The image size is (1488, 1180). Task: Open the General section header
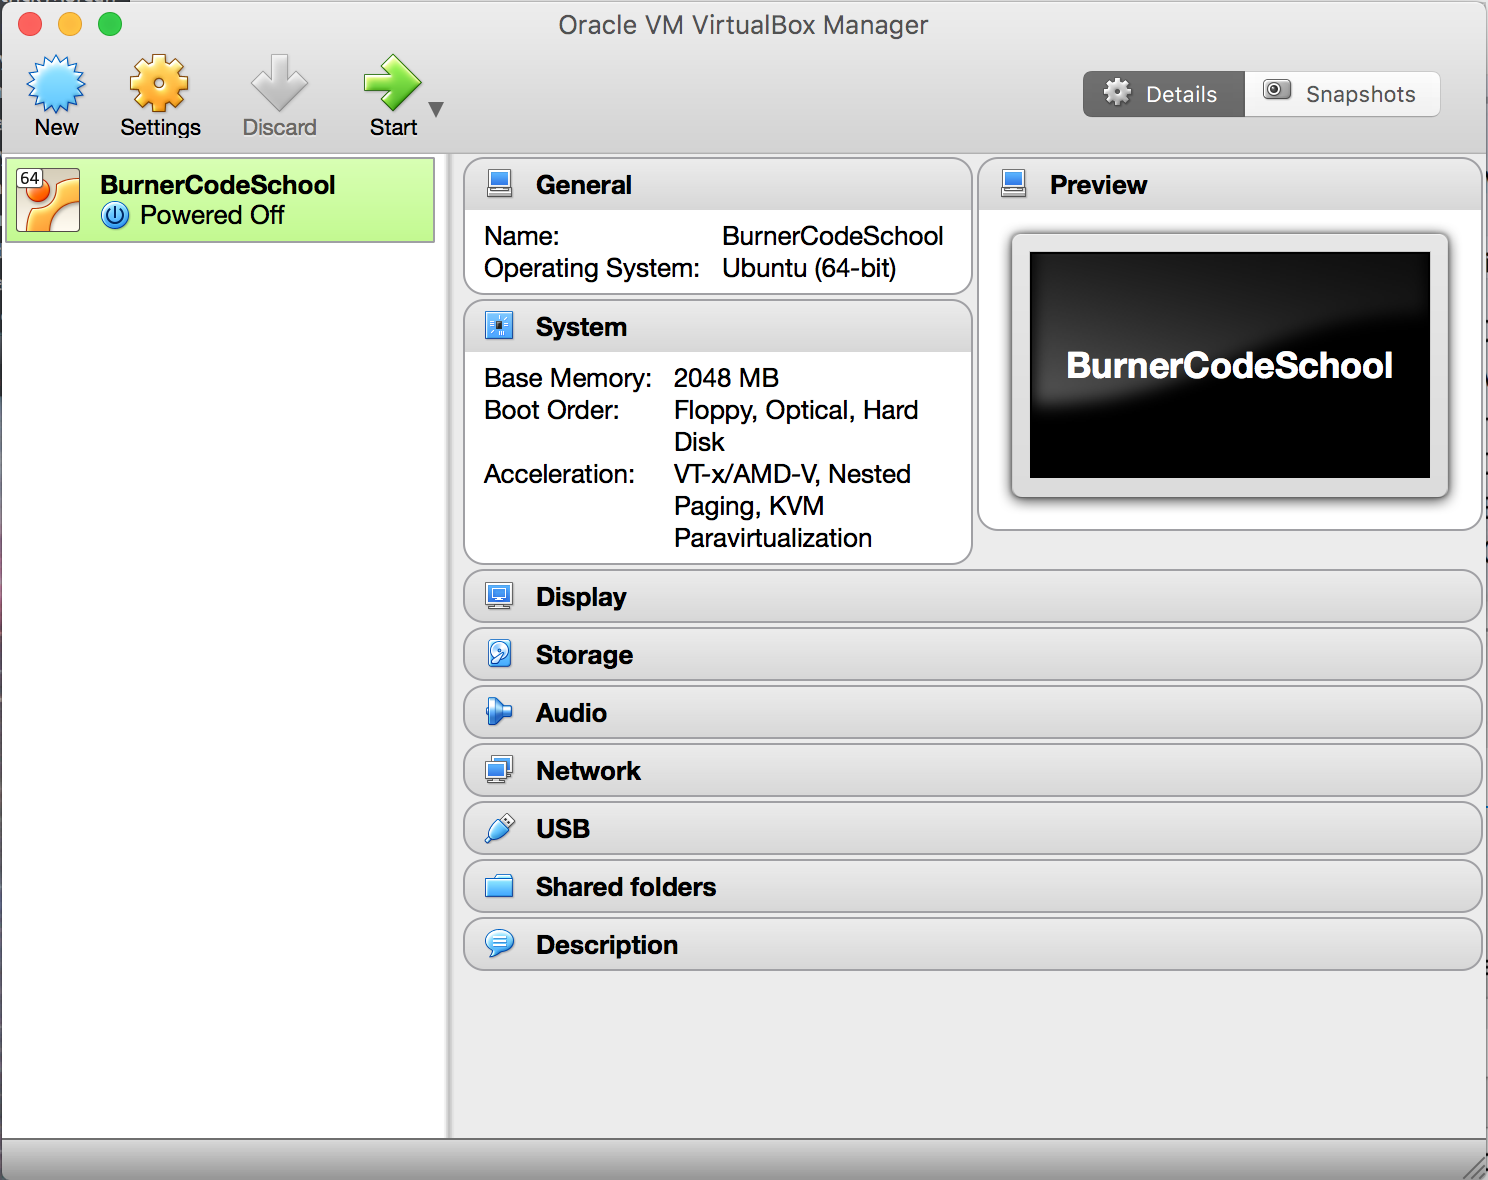pyautogui.click(x=718, y=185)
